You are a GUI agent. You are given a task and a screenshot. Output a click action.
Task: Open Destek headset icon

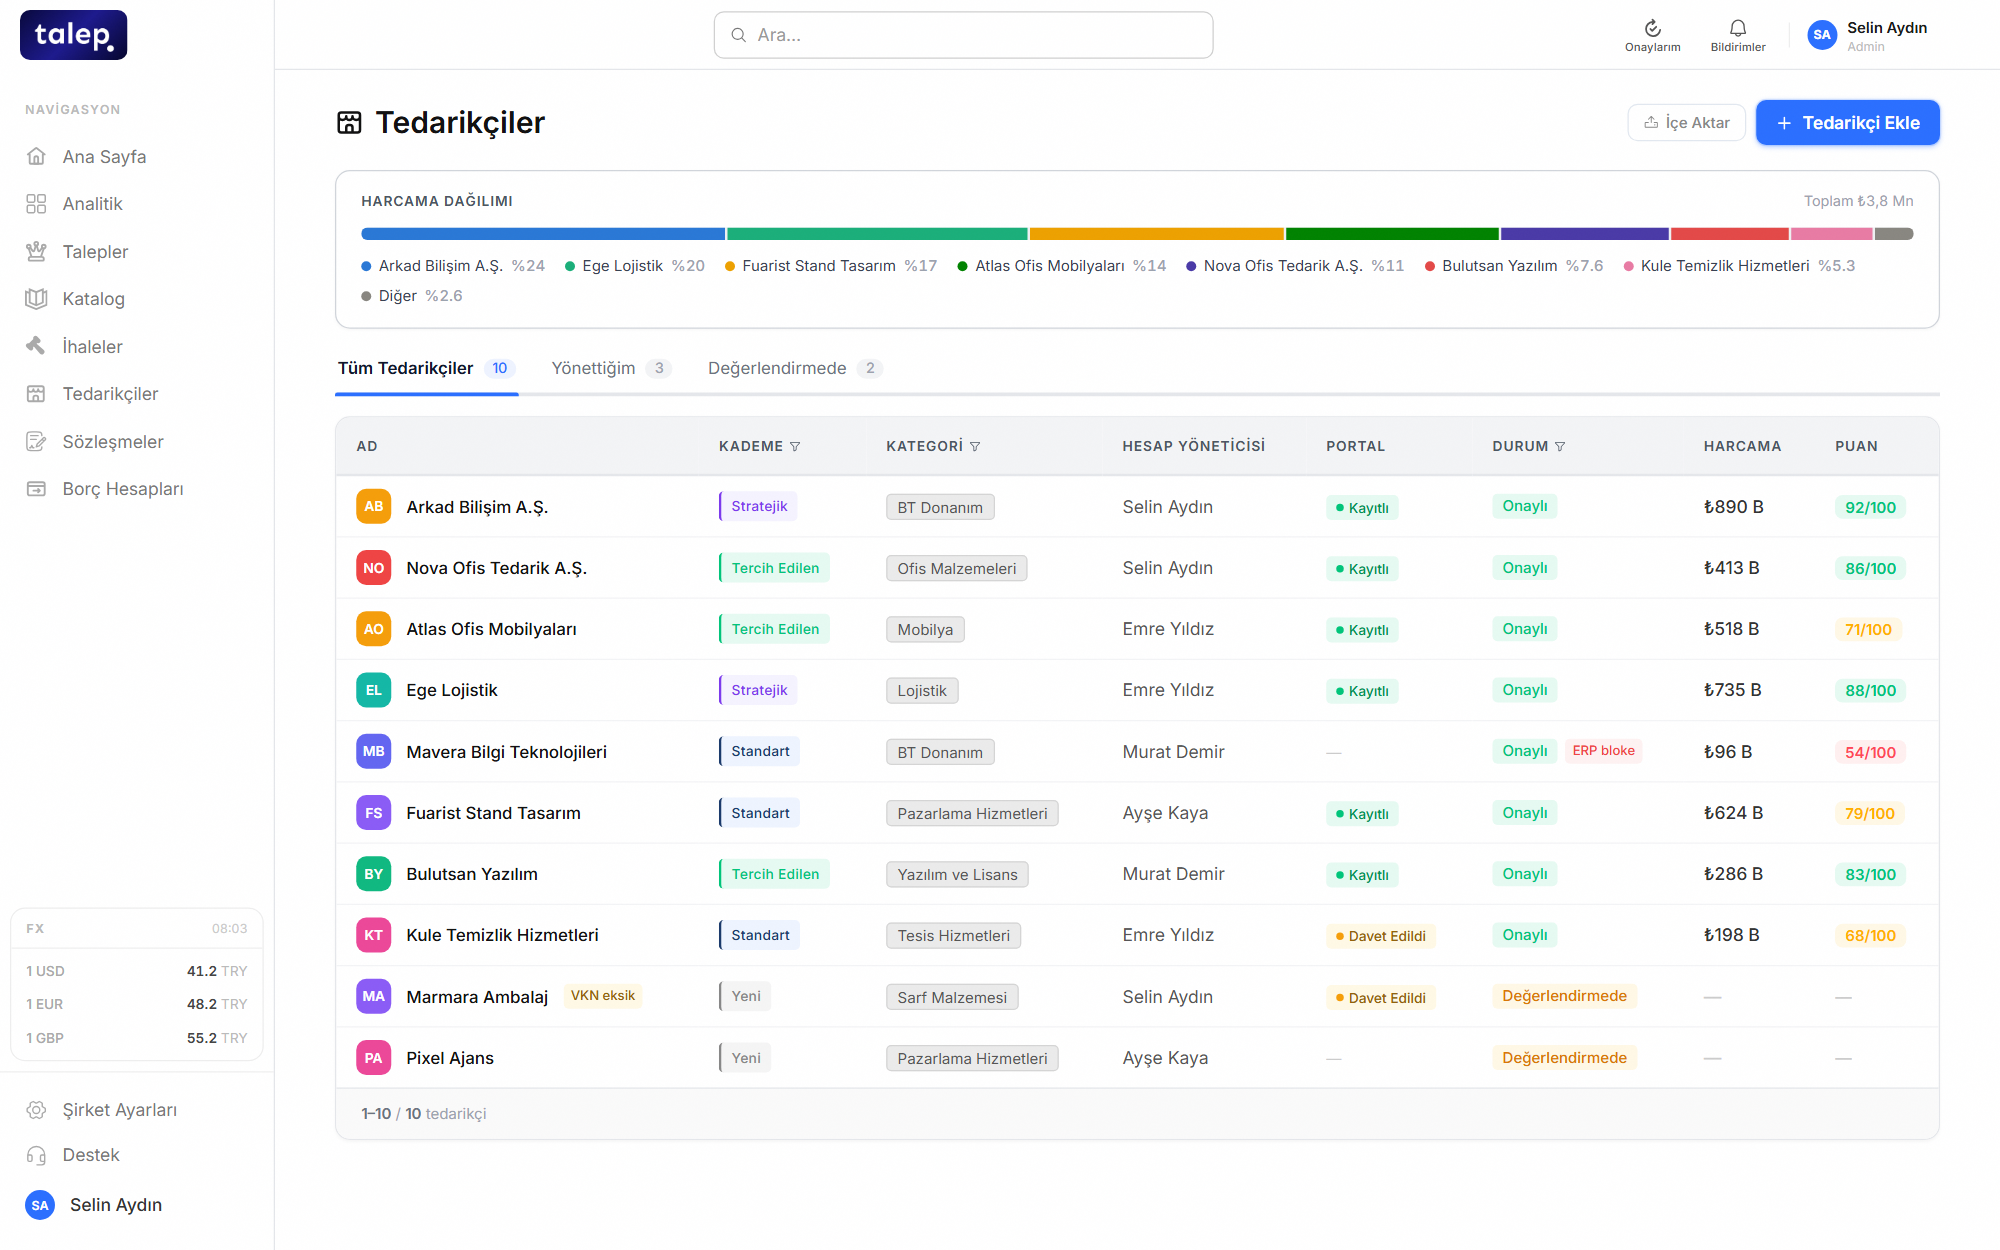pos(36,1155)
